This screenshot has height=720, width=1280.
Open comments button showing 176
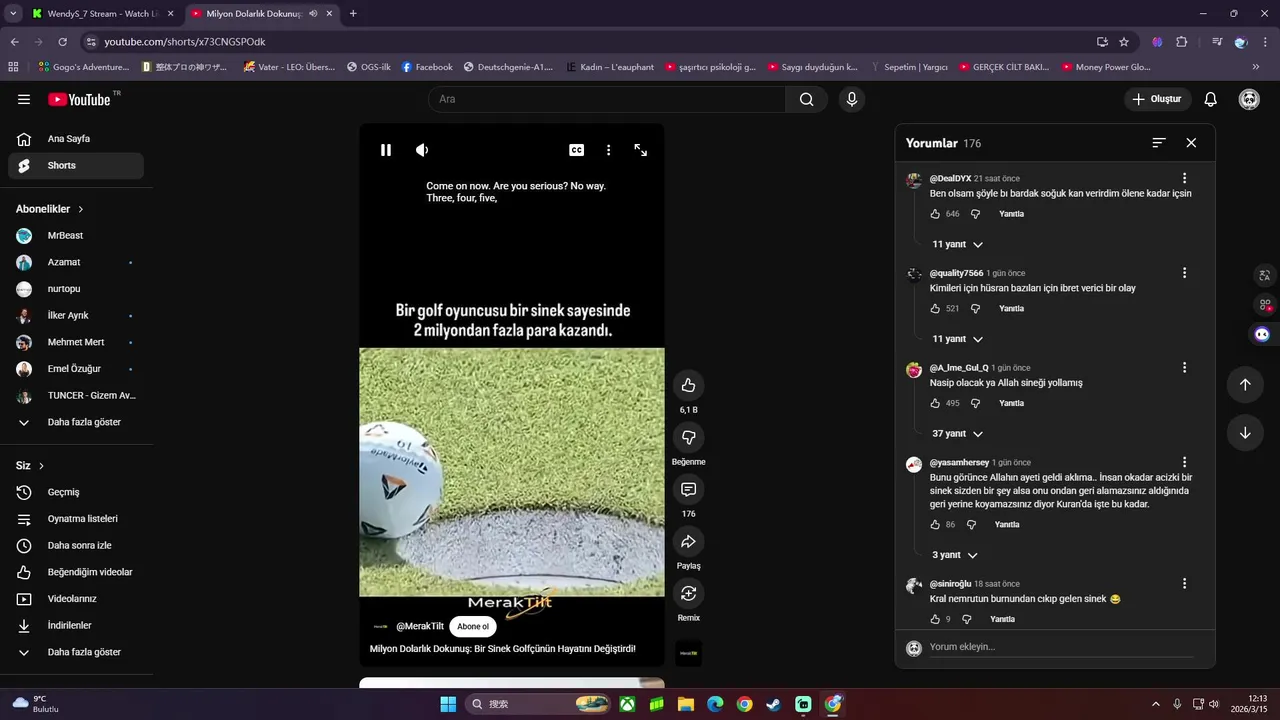point(689,489)
